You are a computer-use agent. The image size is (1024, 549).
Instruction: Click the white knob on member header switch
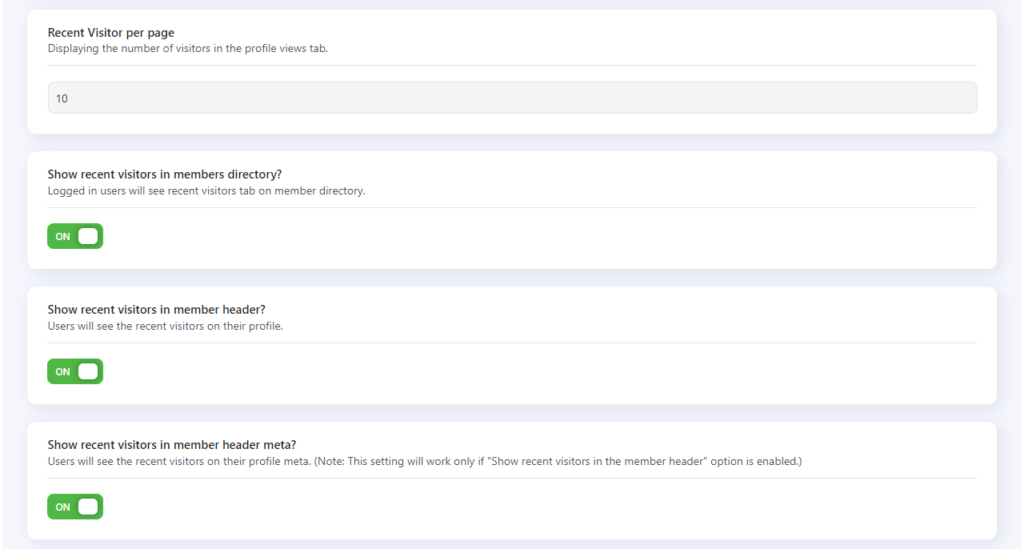click(88, 371)
